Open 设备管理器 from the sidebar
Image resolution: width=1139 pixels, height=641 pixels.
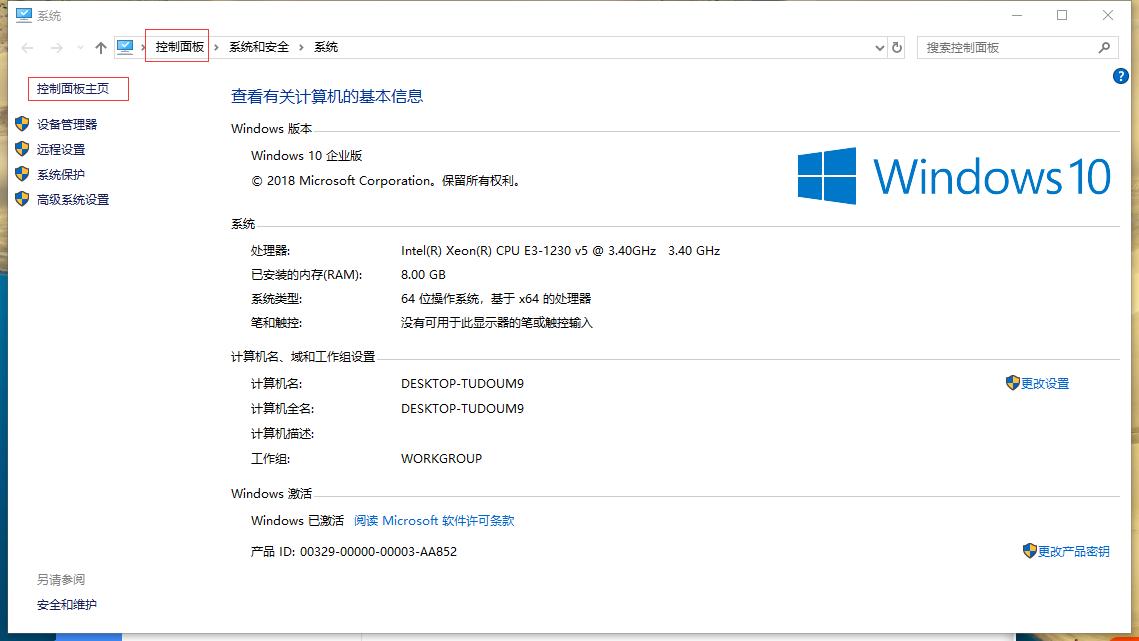pyautogui.click(x=69, y=124)
